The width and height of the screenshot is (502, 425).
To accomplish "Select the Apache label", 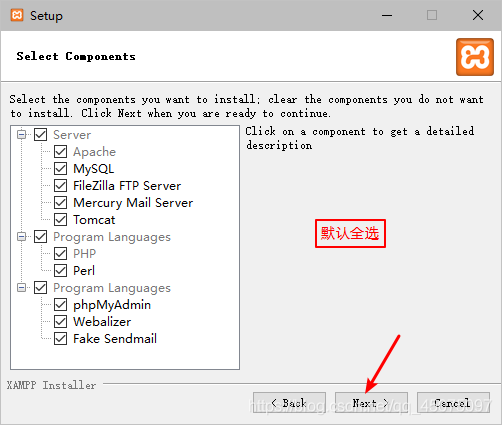I will [94, 152].
